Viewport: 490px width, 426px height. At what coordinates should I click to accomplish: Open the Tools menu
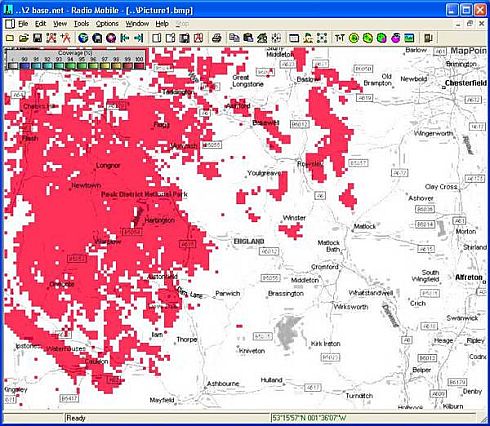coord(81,24)
